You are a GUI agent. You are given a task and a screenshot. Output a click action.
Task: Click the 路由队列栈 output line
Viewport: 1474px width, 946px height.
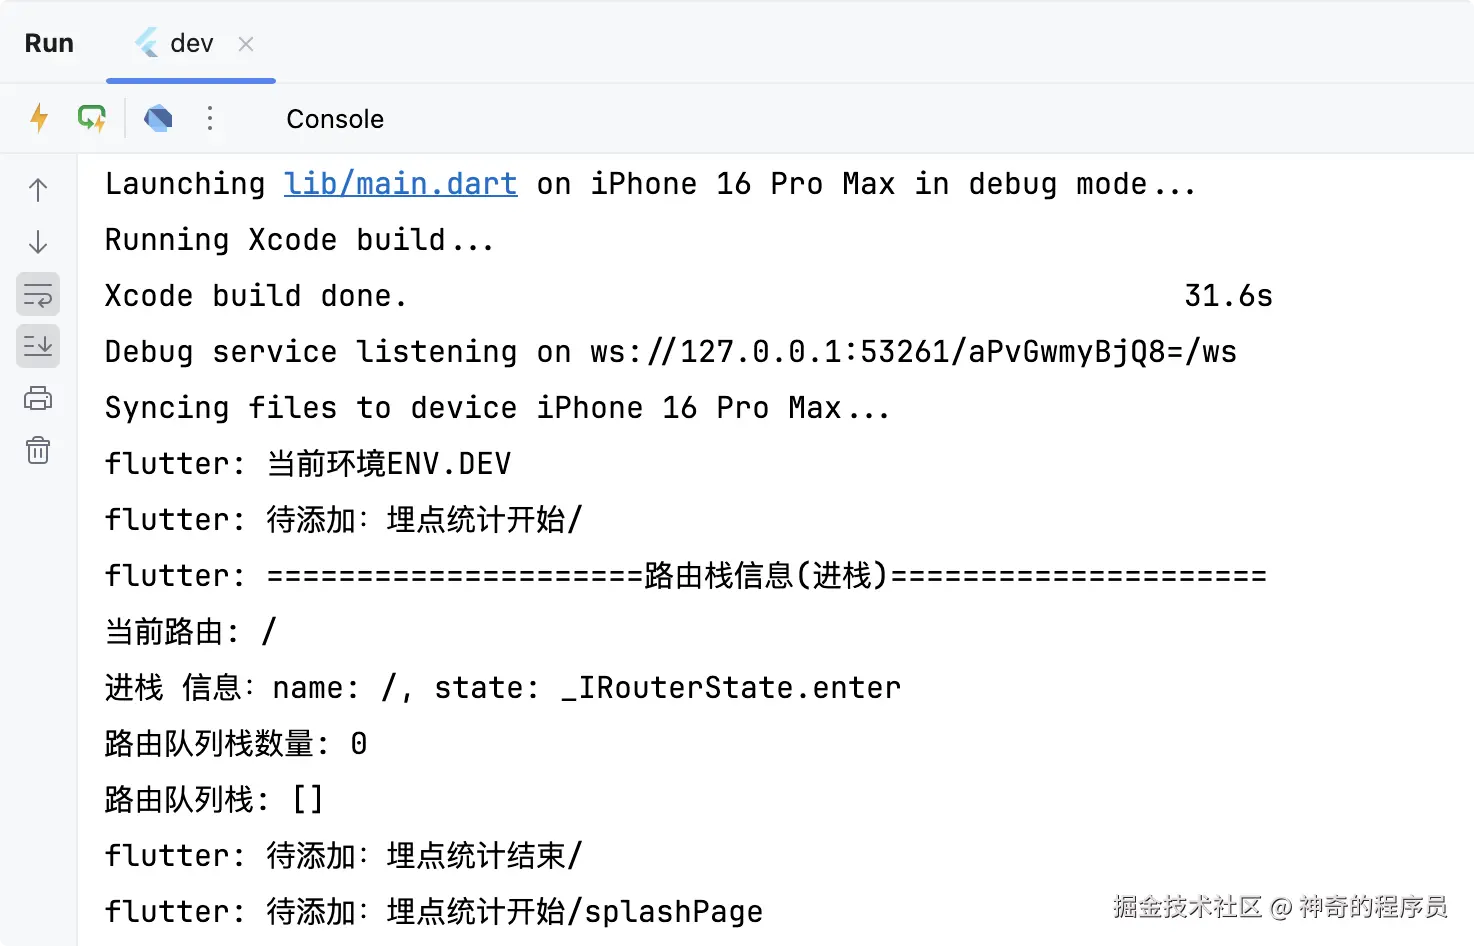[x=213, y=799]
